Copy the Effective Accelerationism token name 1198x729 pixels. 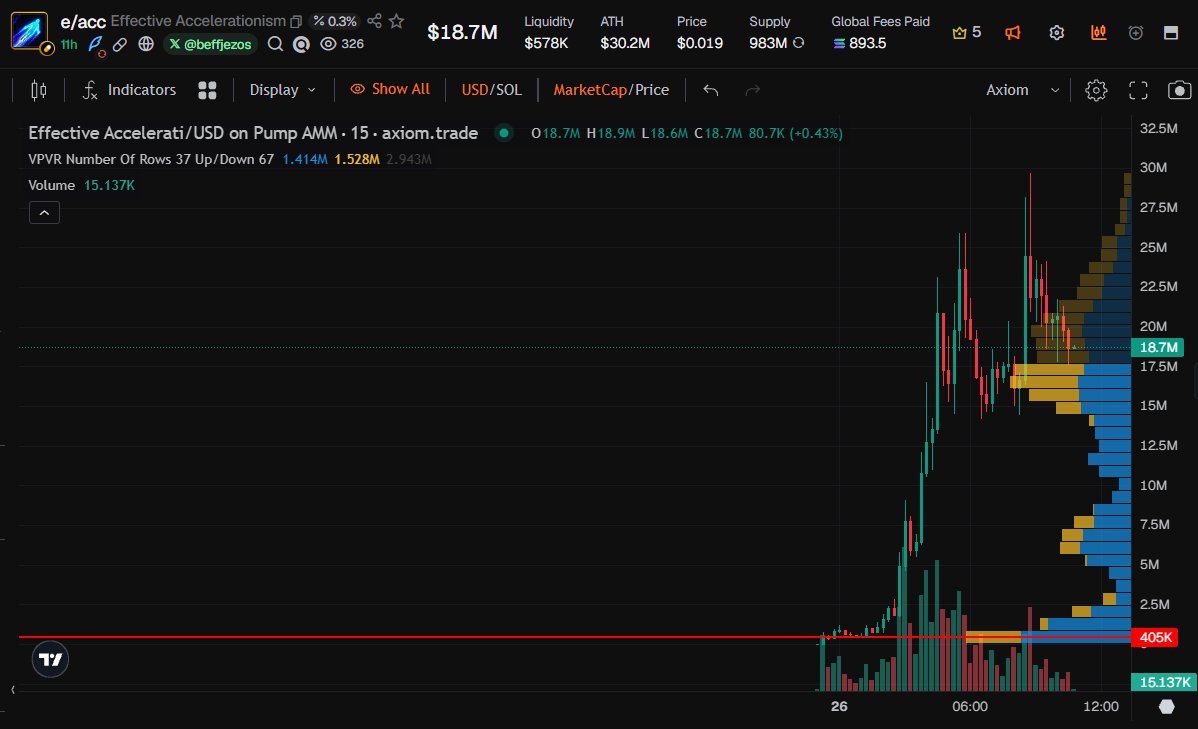[296, 21]
